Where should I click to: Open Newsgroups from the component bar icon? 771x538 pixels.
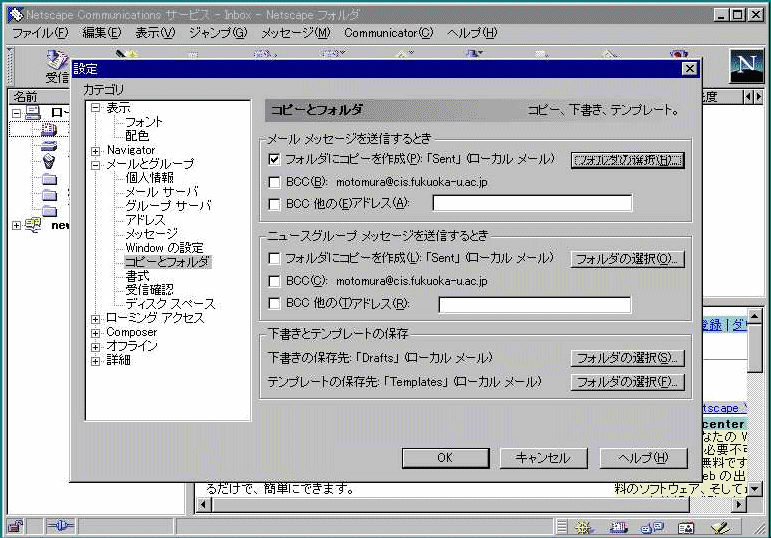[652, 527]
